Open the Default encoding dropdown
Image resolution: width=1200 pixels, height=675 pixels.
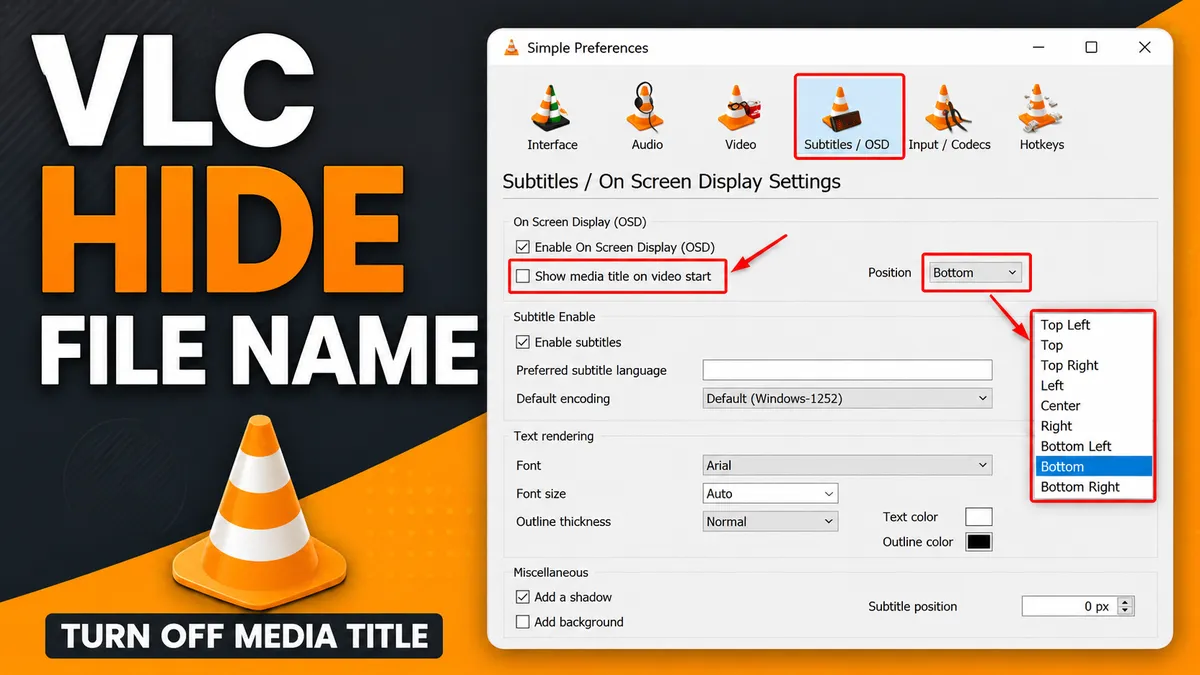pos(848,398)
